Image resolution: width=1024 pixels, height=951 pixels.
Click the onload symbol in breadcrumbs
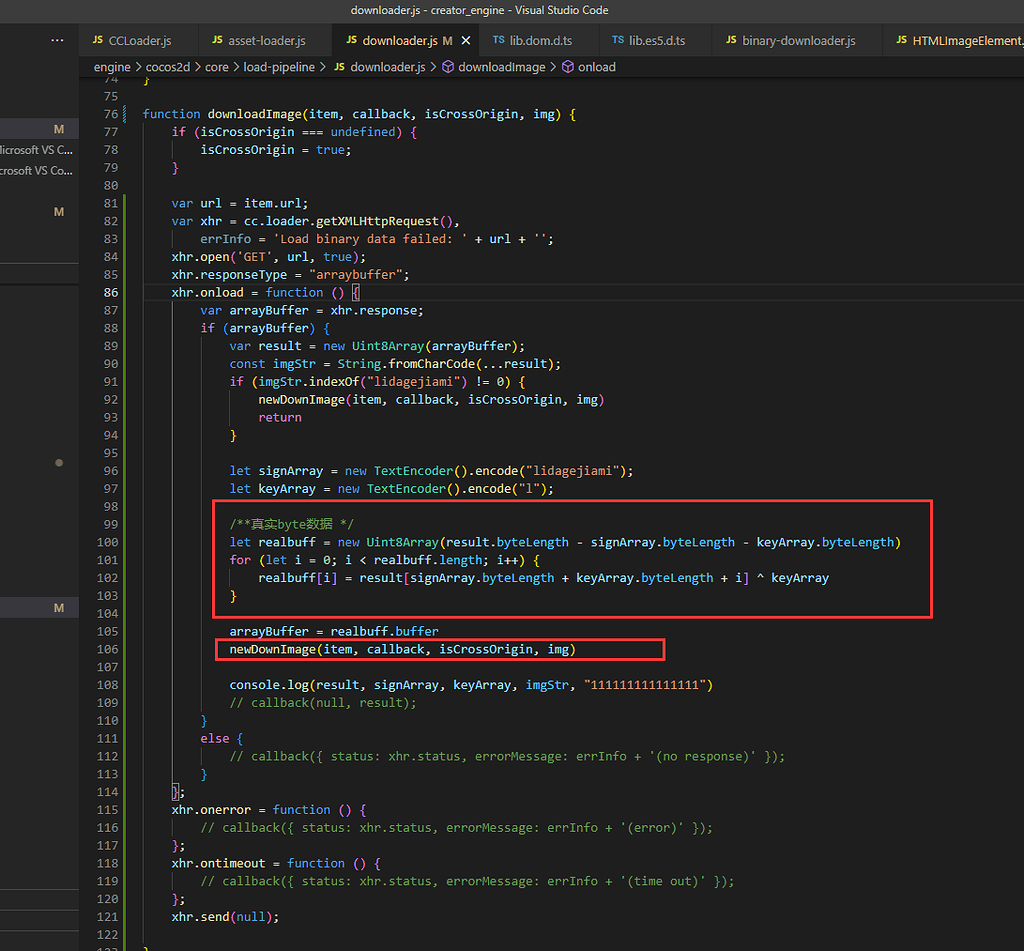pyautogui.click(x=597, y=67)
